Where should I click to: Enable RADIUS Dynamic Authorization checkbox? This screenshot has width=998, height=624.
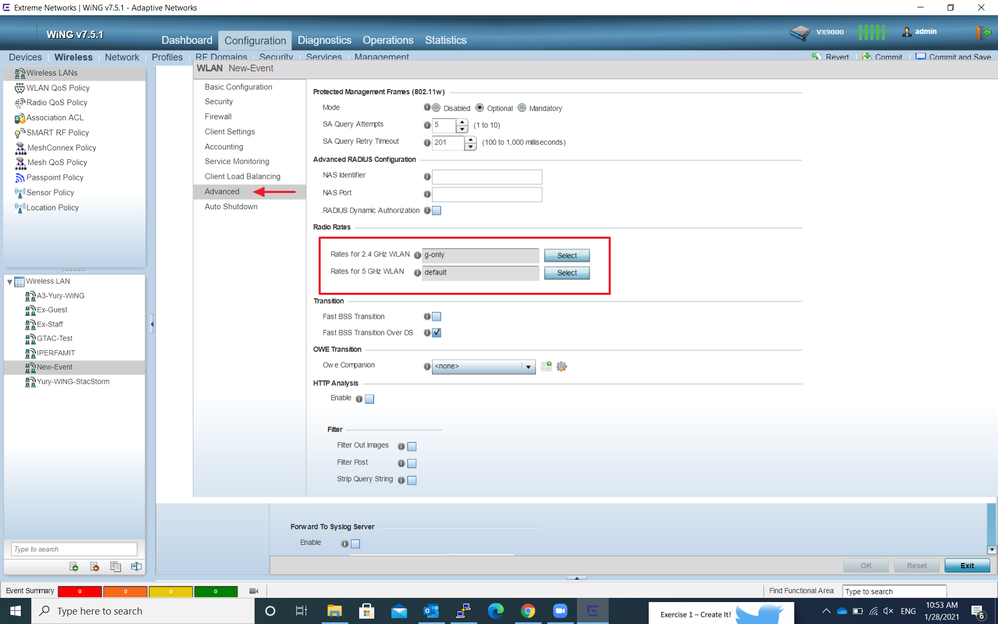pos(436,211)
